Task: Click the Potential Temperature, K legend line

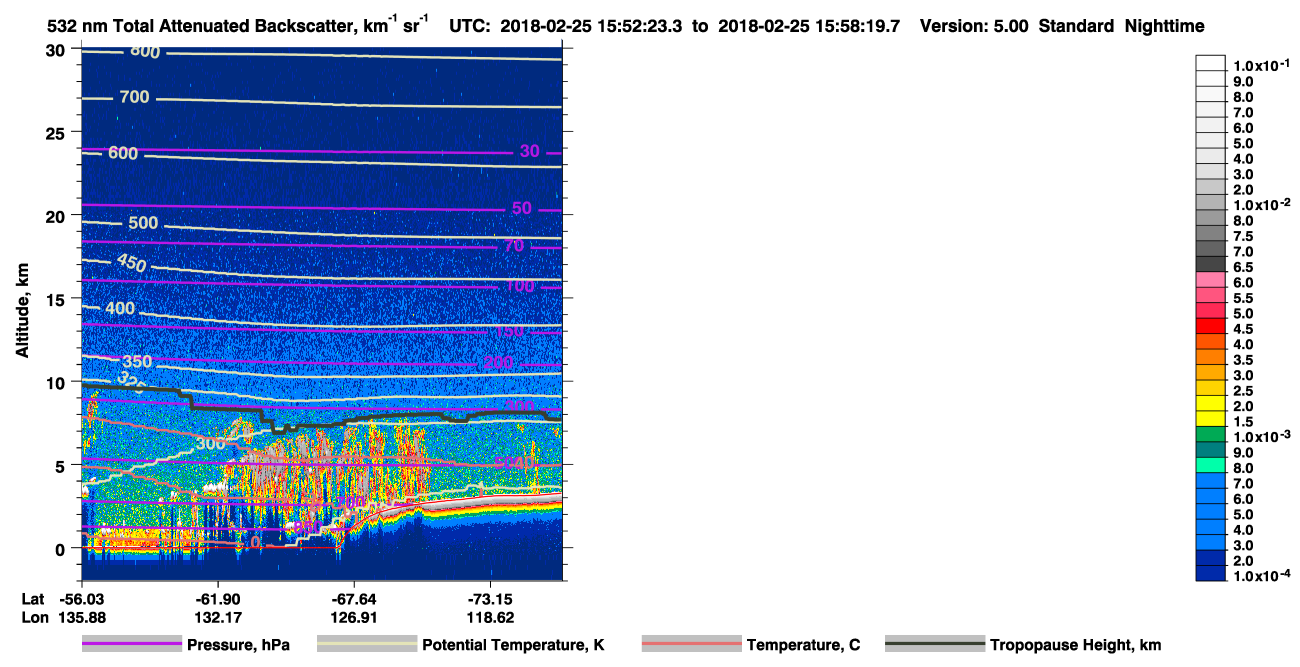Action: pos(366,645)
